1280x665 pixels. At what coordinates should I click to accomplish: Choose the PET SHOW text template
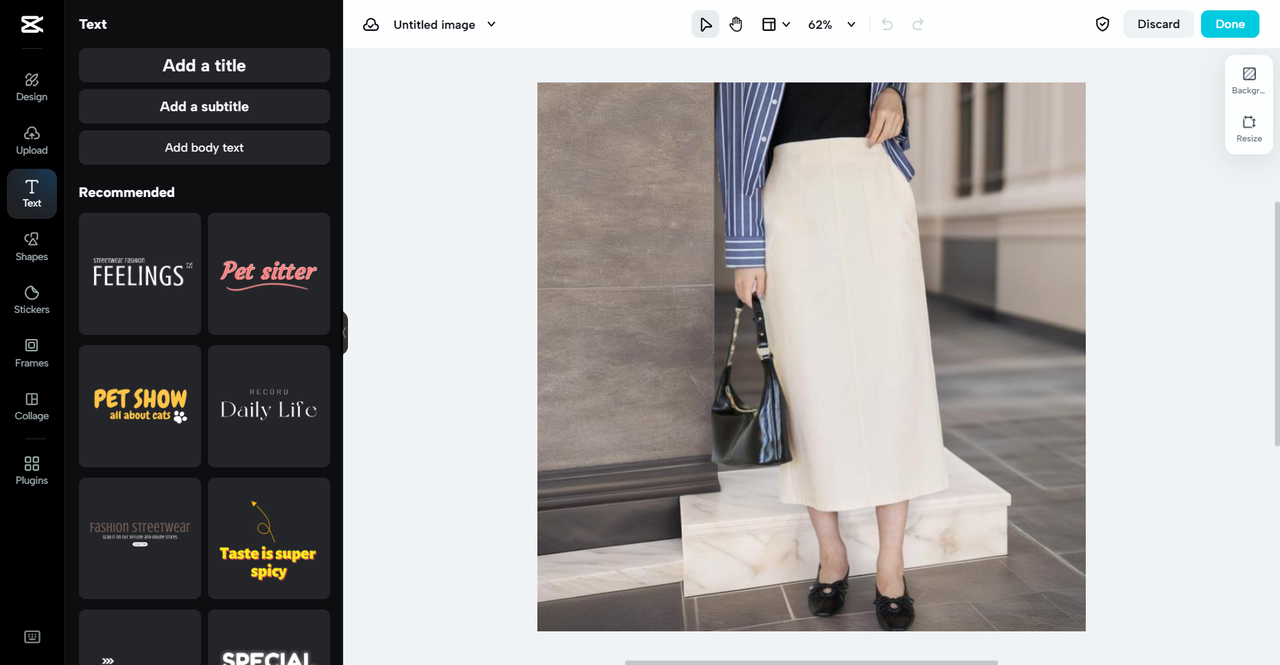pos(140,406)
